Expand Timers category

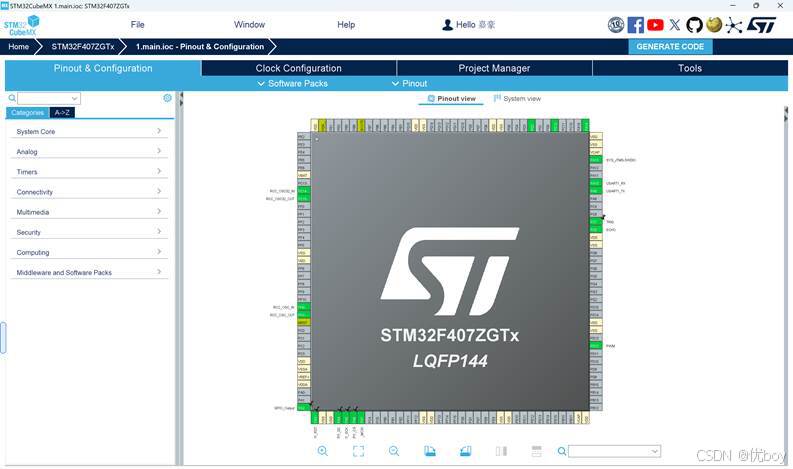pyautogui.click(x=89, y=172)
